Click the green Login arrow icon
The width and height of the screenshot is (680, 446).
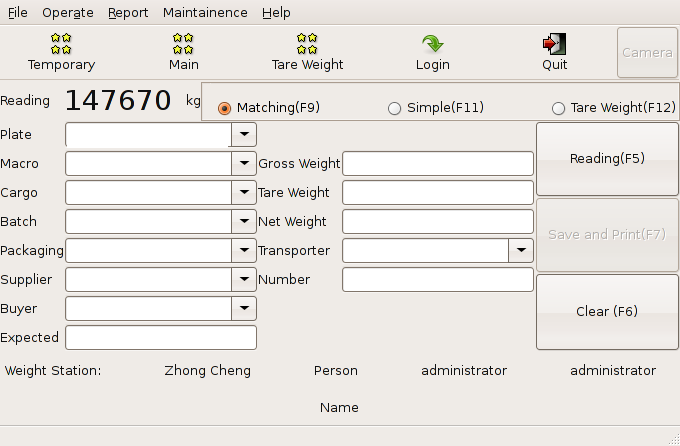pos(432,44)
